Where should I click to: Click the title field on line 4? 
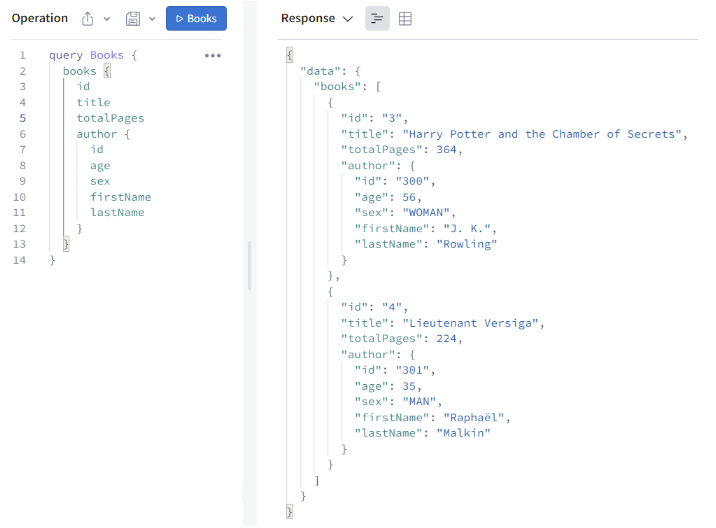(94, 102)
